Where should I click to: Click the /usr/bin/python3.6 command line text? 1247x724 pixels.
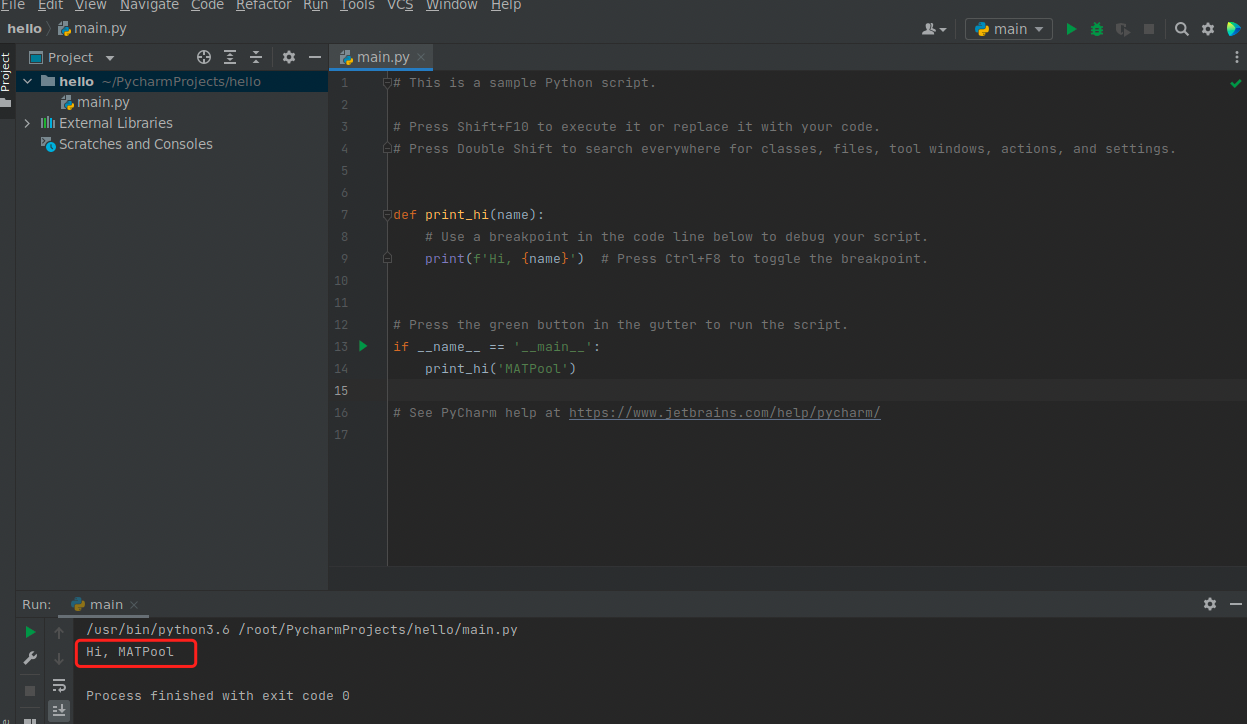pos(302,630)
